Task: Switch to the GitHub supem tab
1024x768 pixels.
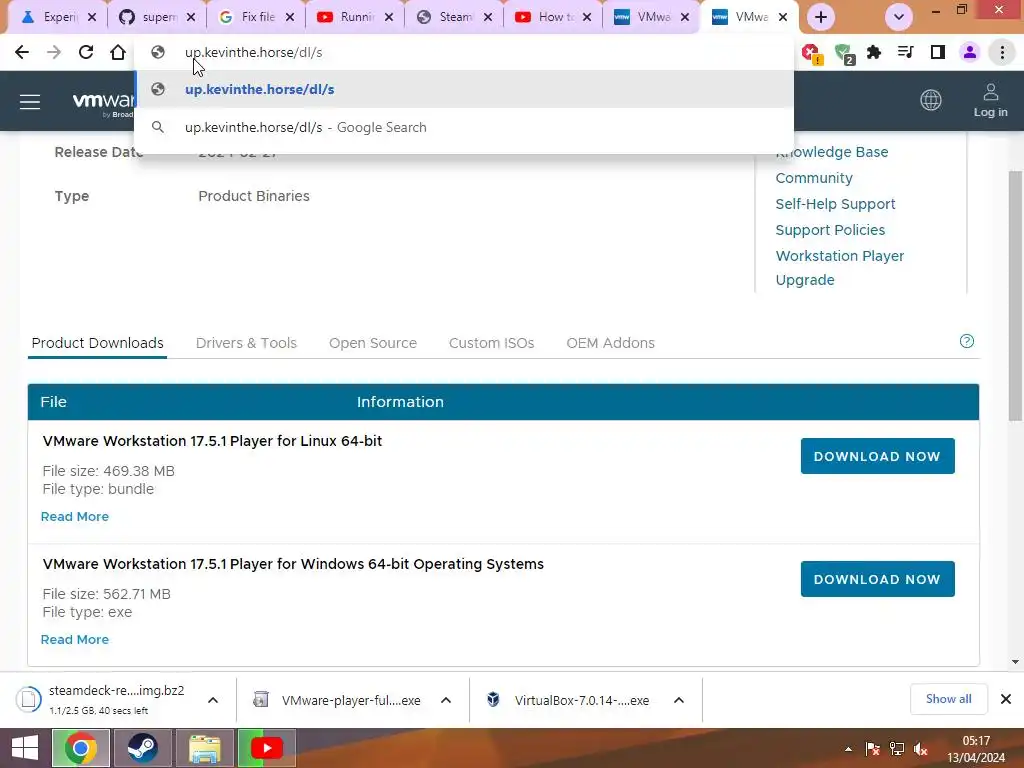Action: (157, 17)
